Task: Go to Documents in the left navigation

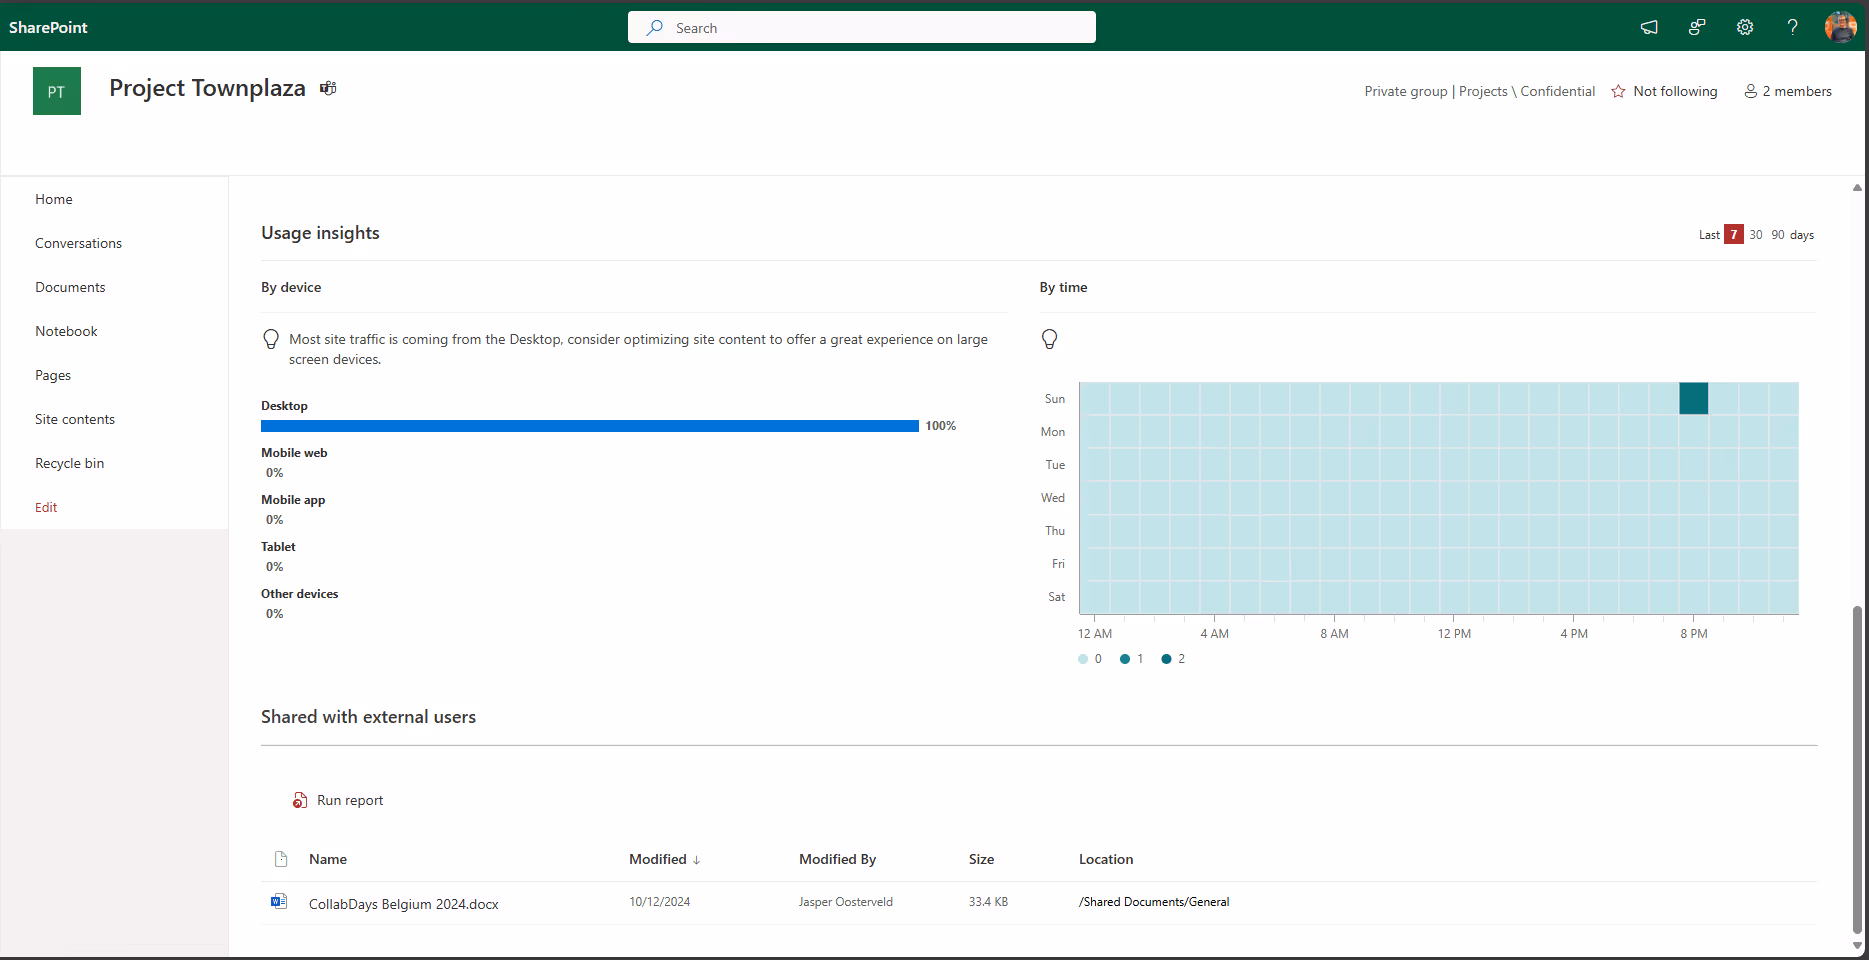Action: (x=70, y=287)
